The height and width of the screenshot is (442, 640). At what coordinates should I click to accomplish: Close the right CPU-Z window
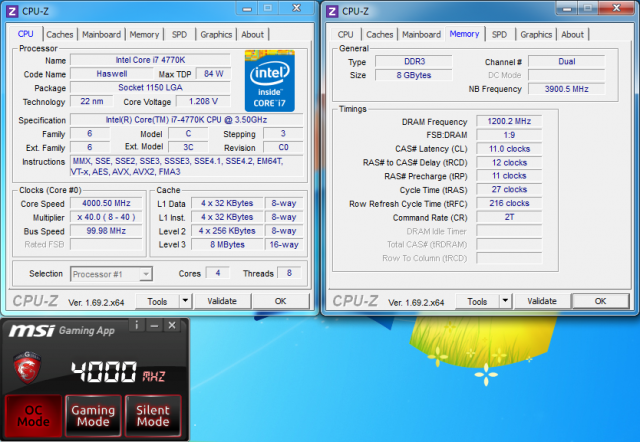[x=617, y=8]
